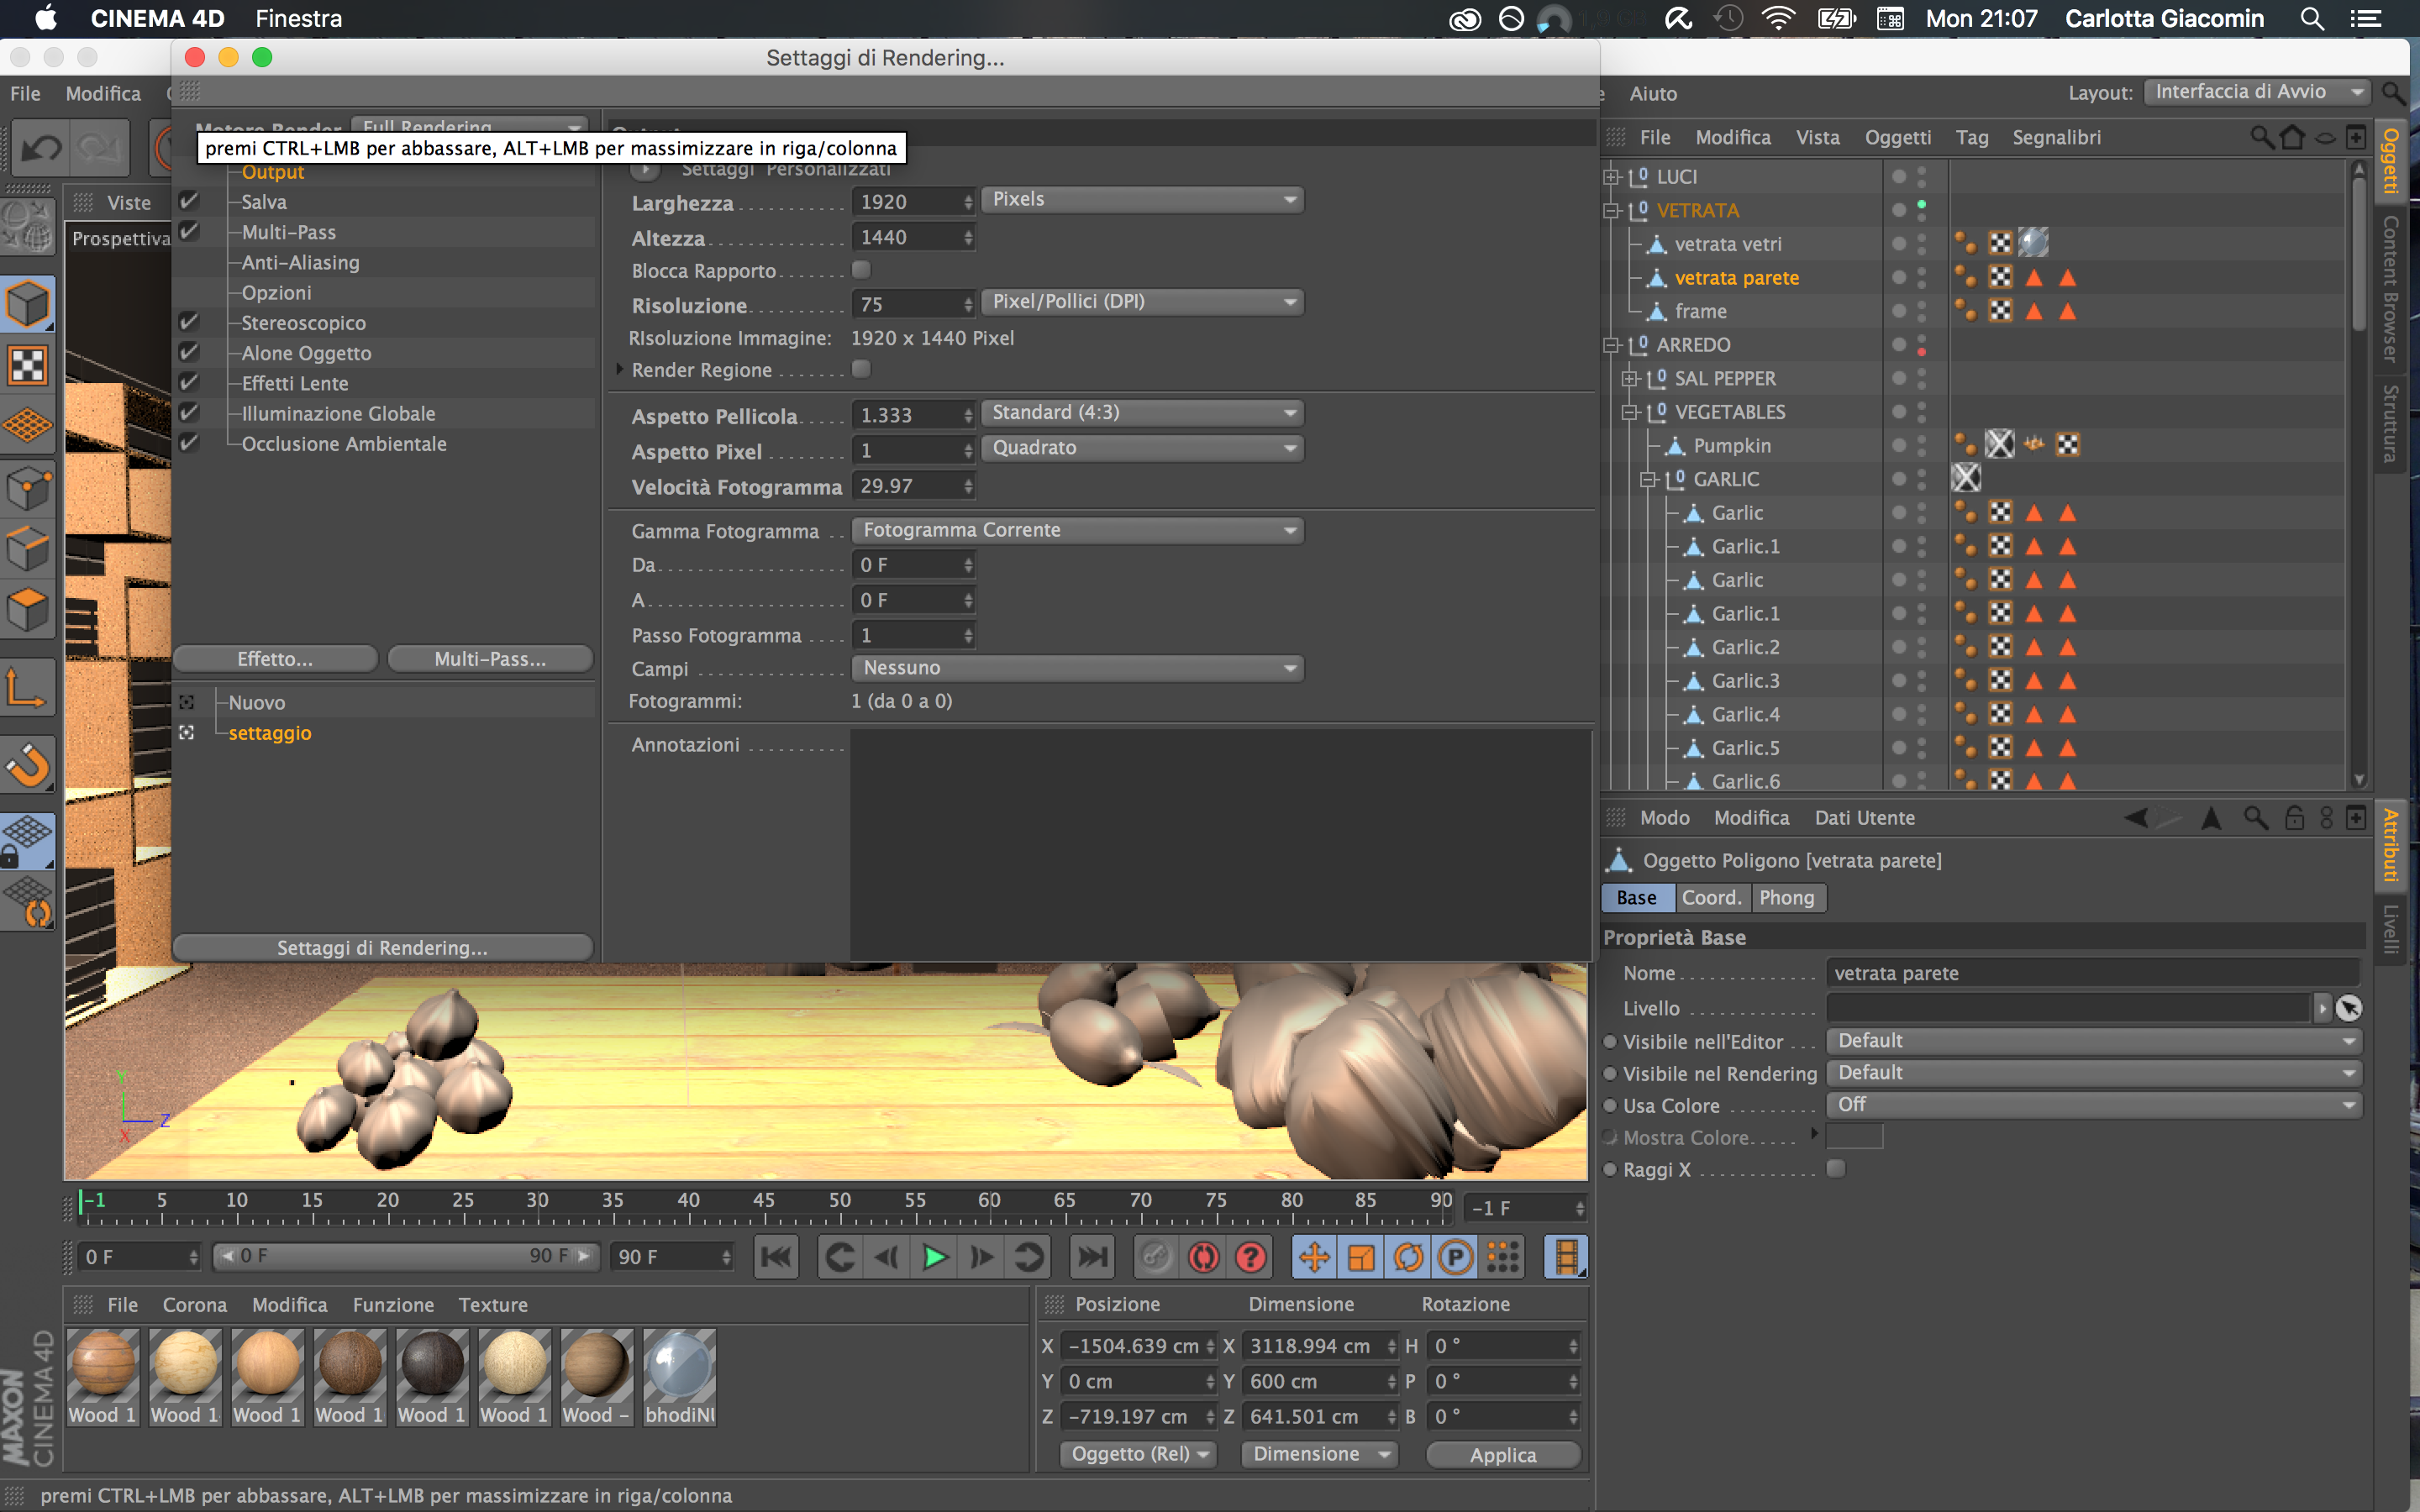Open the Usa Colore dropdown
The width and height of the screenshot is (2420, 1512).
2093,1104
